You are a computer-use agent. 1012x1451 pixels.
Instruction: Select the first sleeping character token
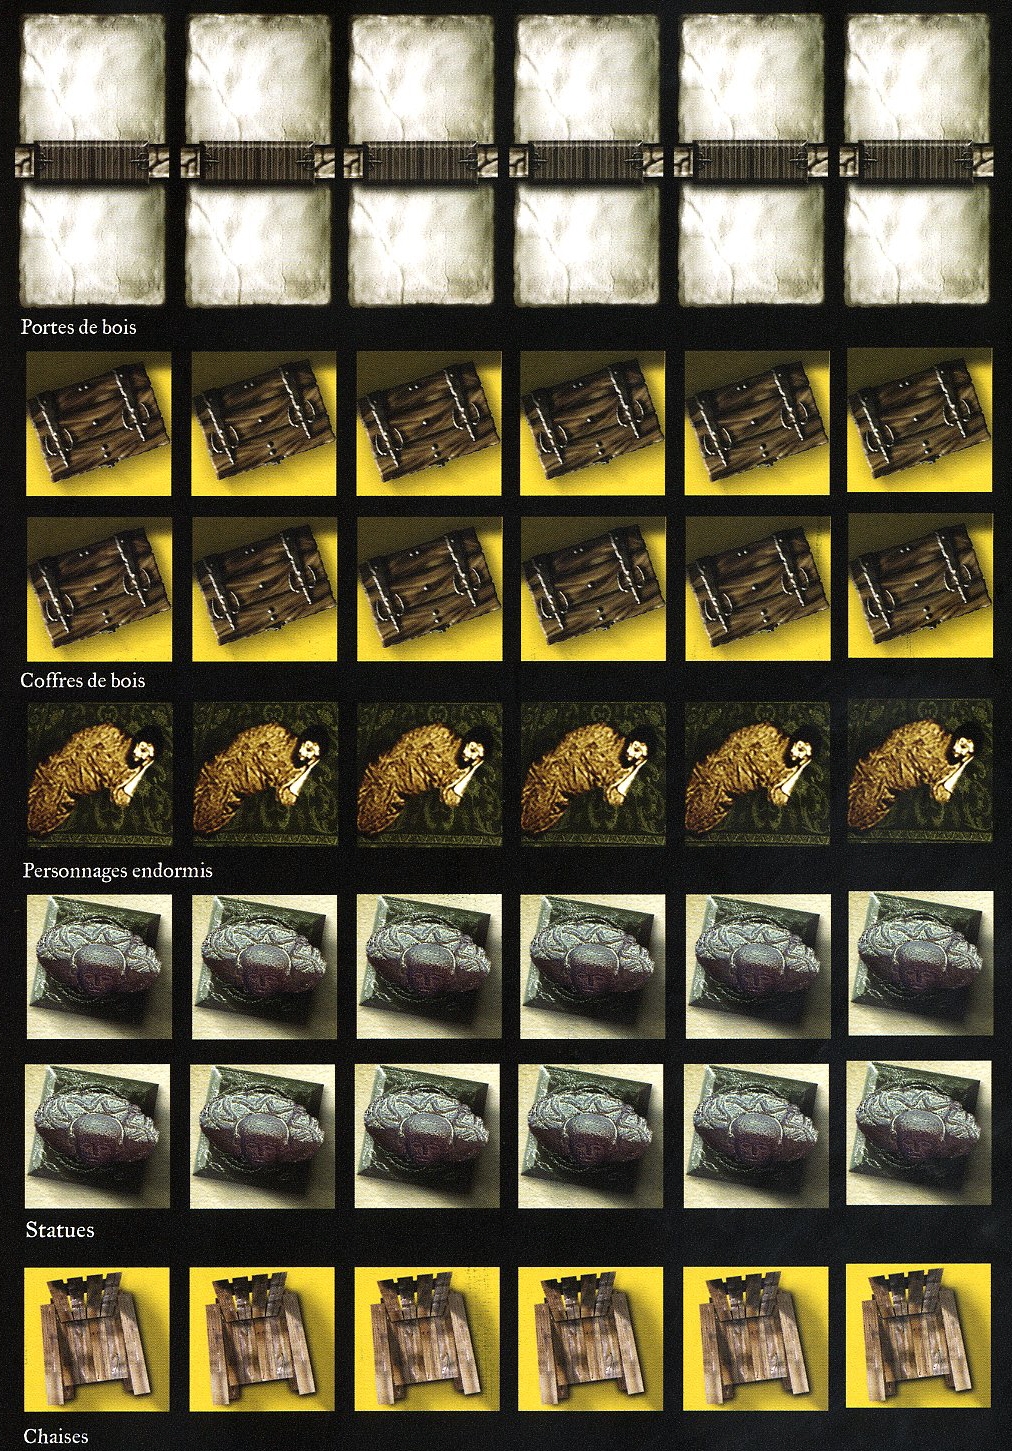(x=97, y=772)
